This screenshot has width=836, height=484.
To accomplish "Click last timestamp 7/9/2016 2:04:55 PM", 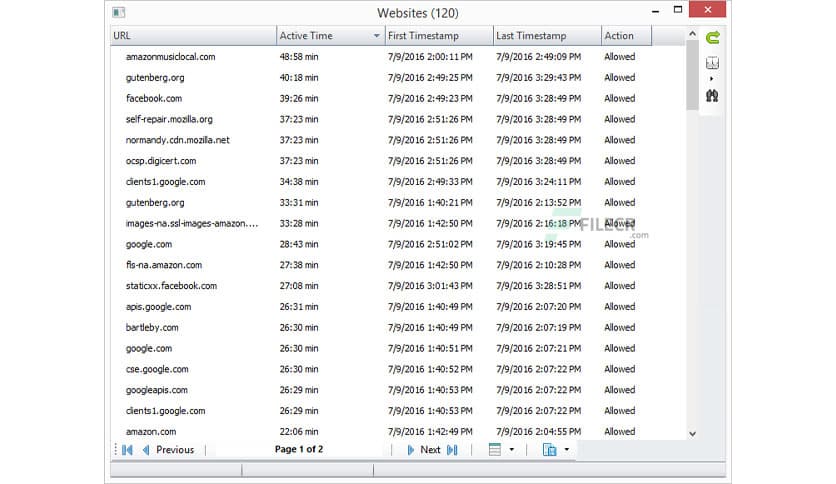I will [x=538, y=432].
